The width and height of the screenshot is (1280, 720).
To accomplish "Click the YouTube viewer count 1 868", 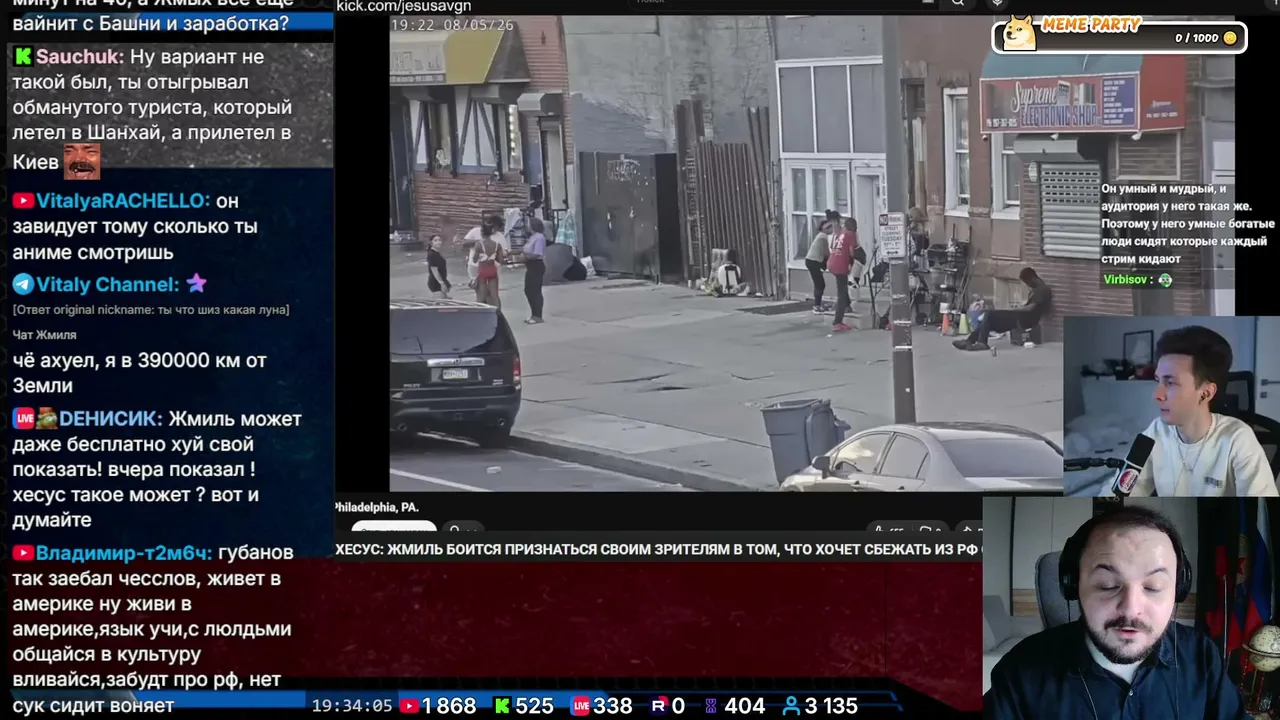I will pos(449,706).
